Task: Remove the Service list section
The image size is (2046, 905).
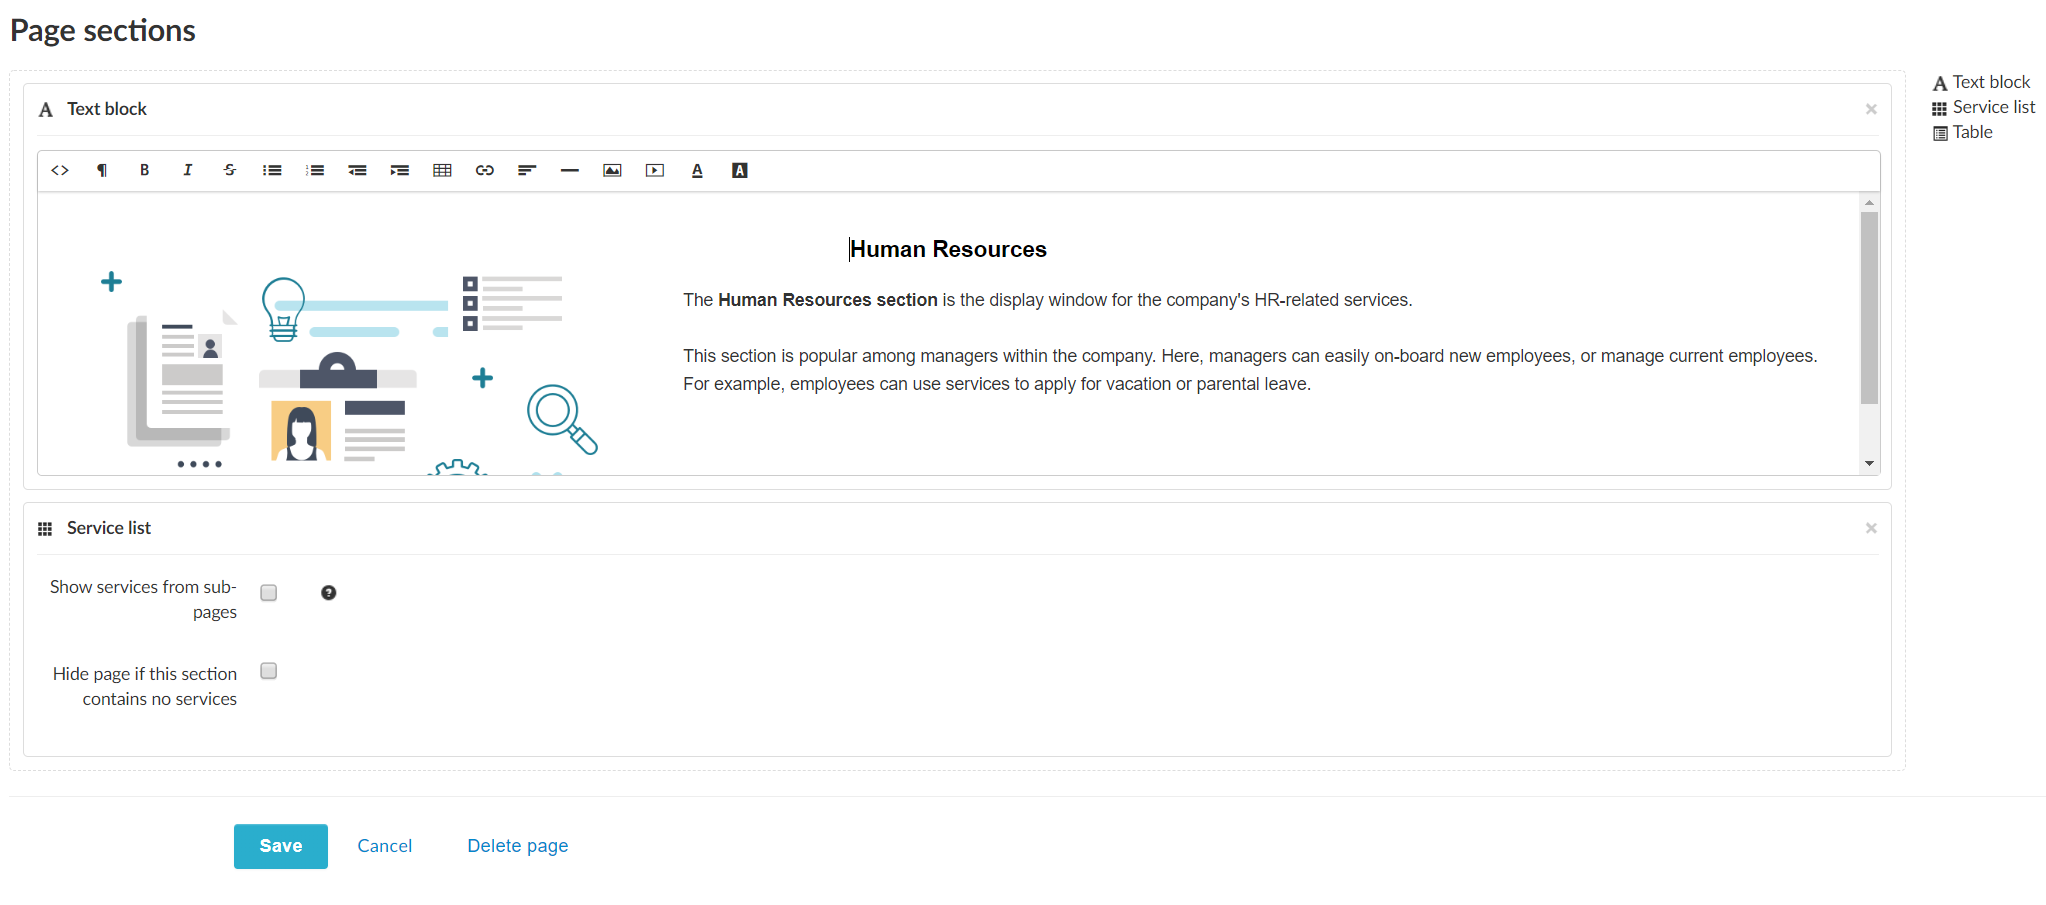Action: pos(1871,528)
